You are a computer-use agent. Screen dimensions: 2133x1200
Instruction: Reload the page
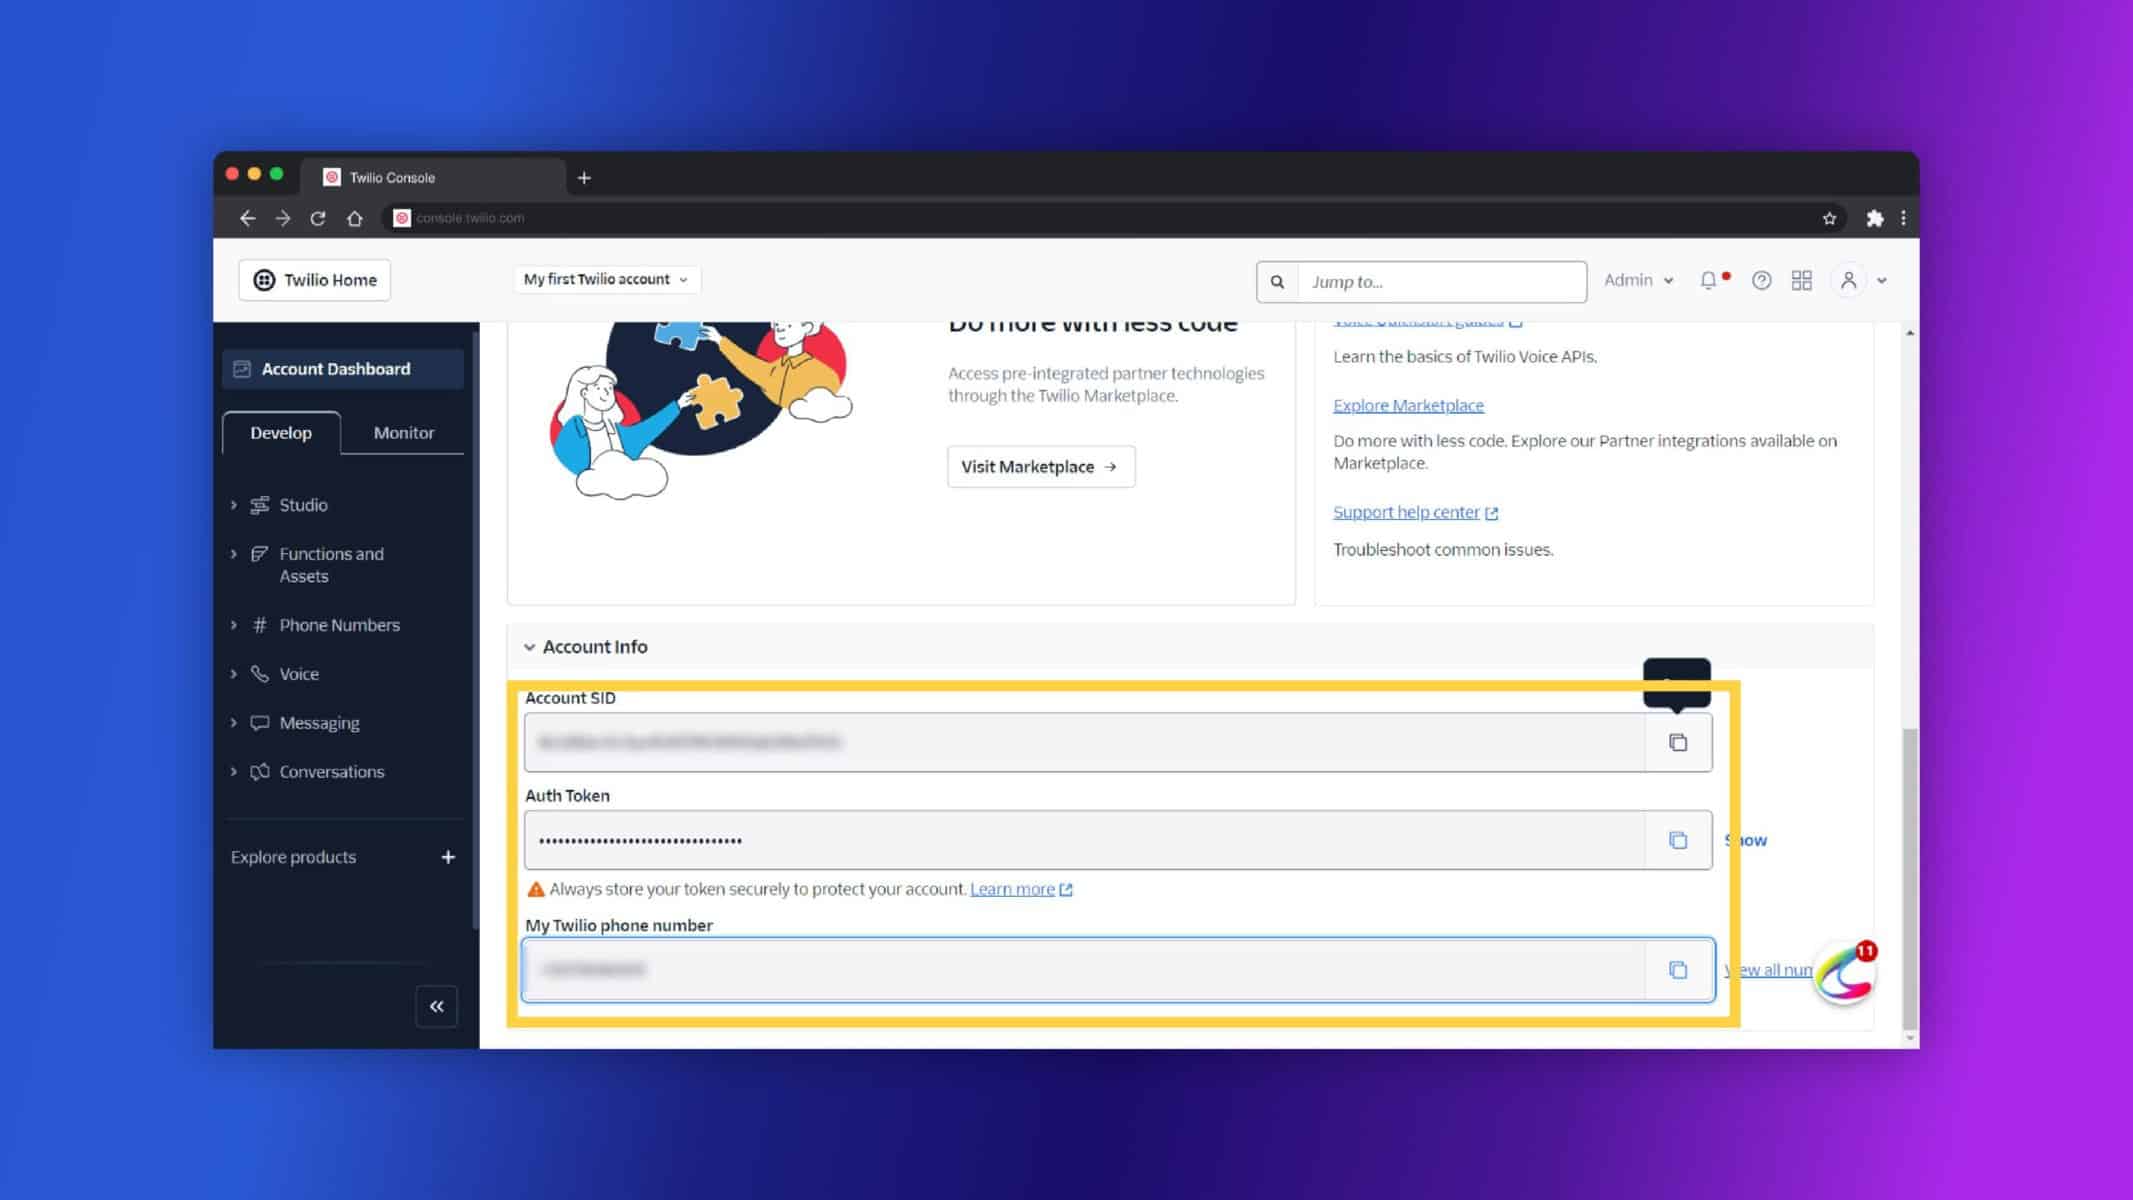318,218
